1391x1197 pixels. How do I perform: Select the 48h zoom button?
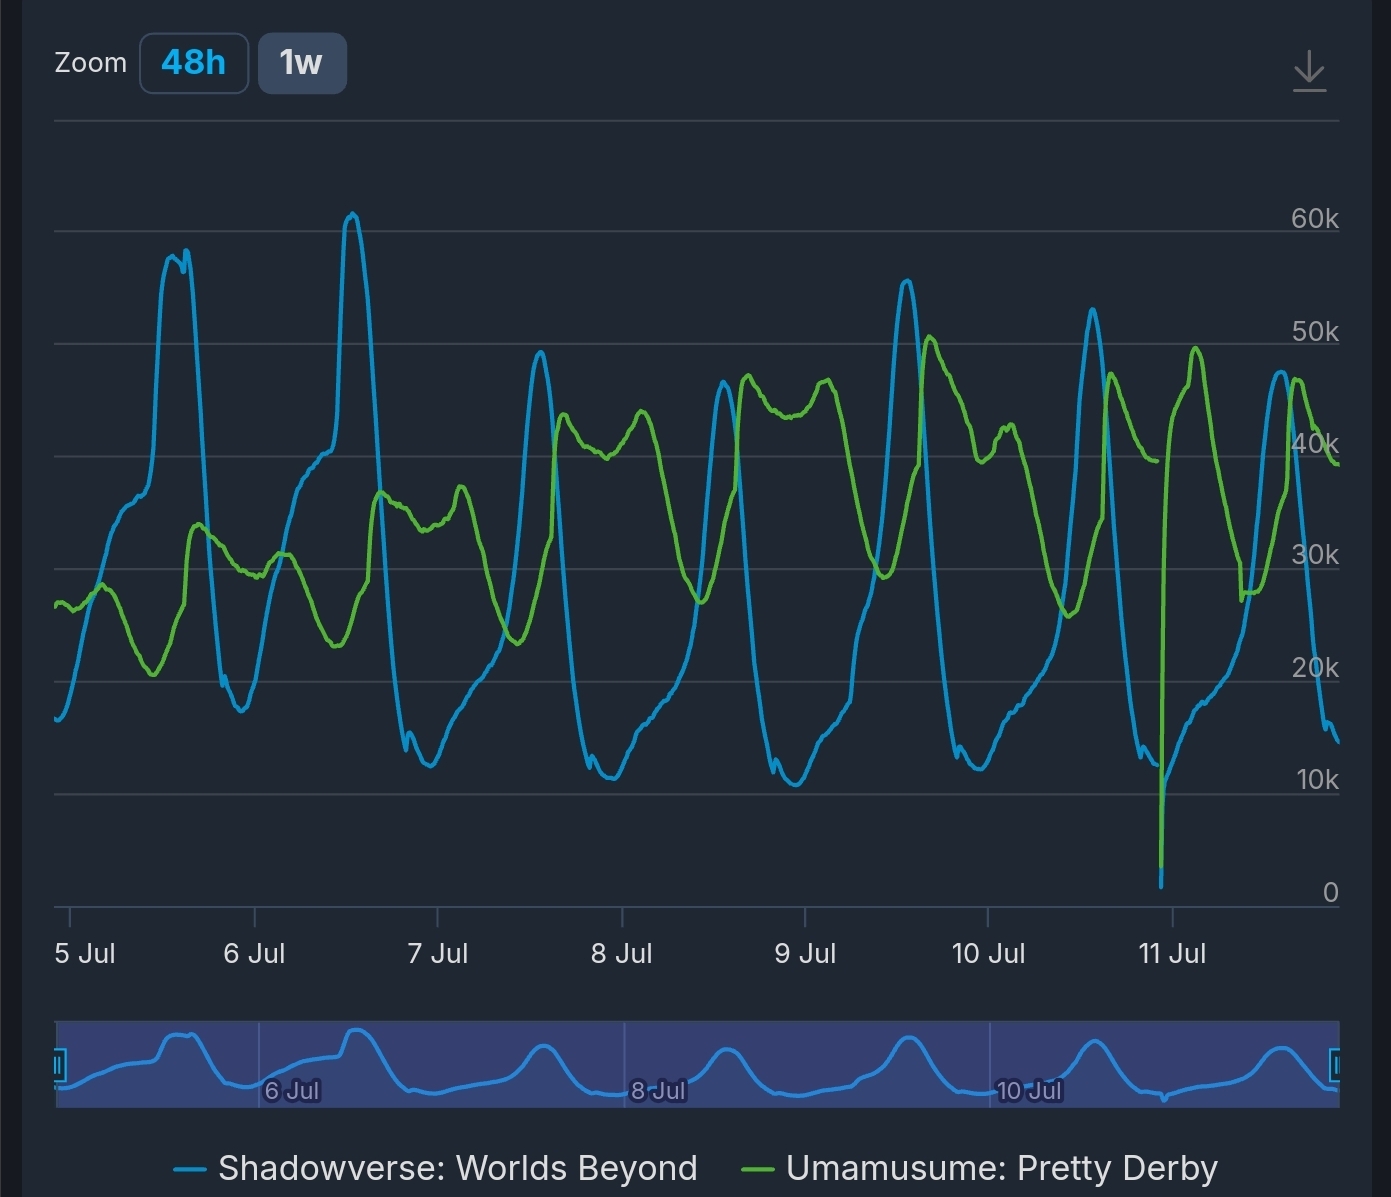coord(194,63)
